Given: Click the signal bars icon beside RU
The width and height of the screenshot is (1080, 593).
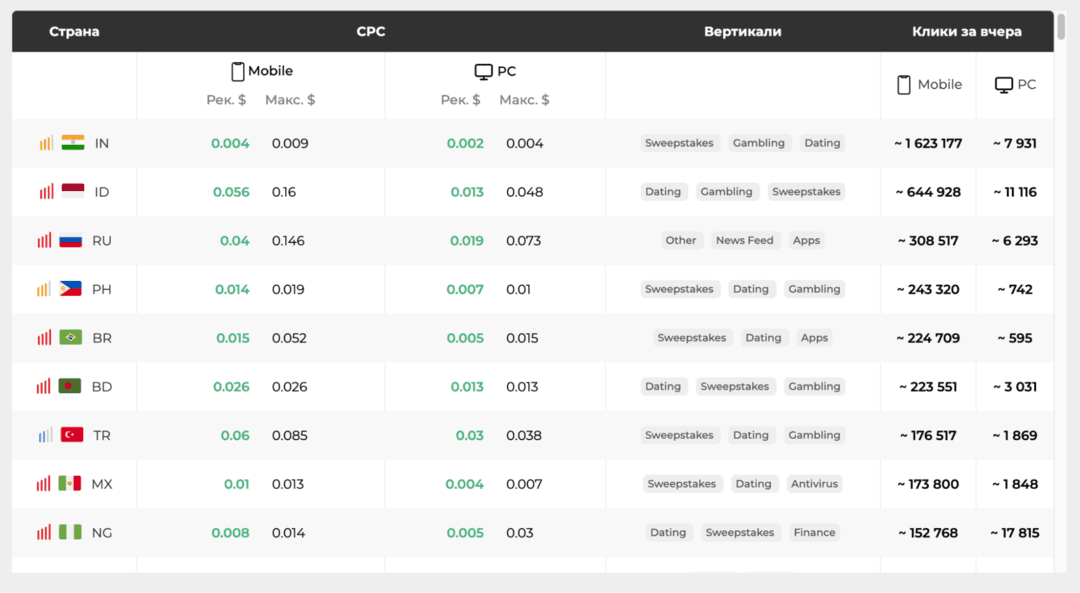Looking at the screenshot, I should [x=44, y=240].
